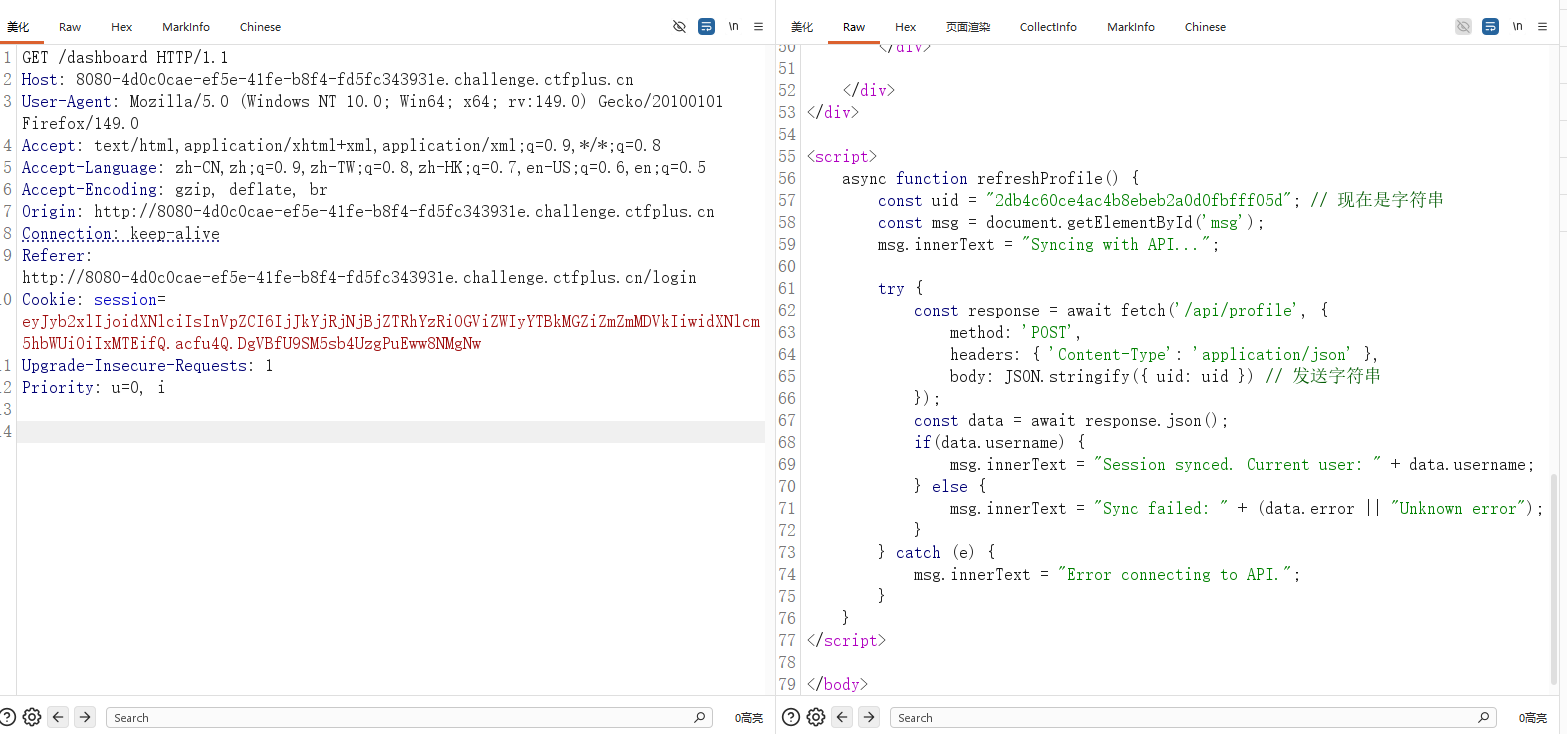Image resolution: width=1567 pixels, height=734 pixels.
Task: Switch to Raw tab in request pane
Action: coord(70,27)
